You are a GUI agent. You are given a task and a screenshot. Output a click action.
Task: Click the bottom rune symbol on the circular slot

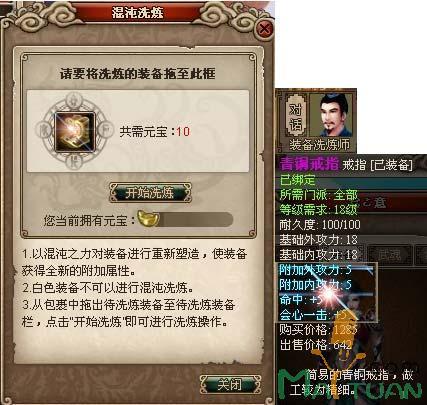(x=73, y=162)
